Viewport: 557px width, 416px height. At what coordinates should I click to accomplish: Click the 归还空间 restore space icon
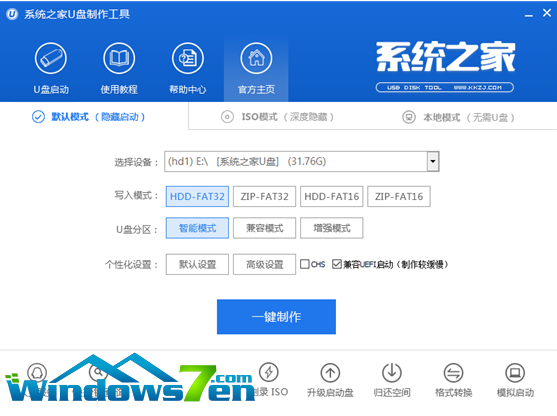coord(392,373)
